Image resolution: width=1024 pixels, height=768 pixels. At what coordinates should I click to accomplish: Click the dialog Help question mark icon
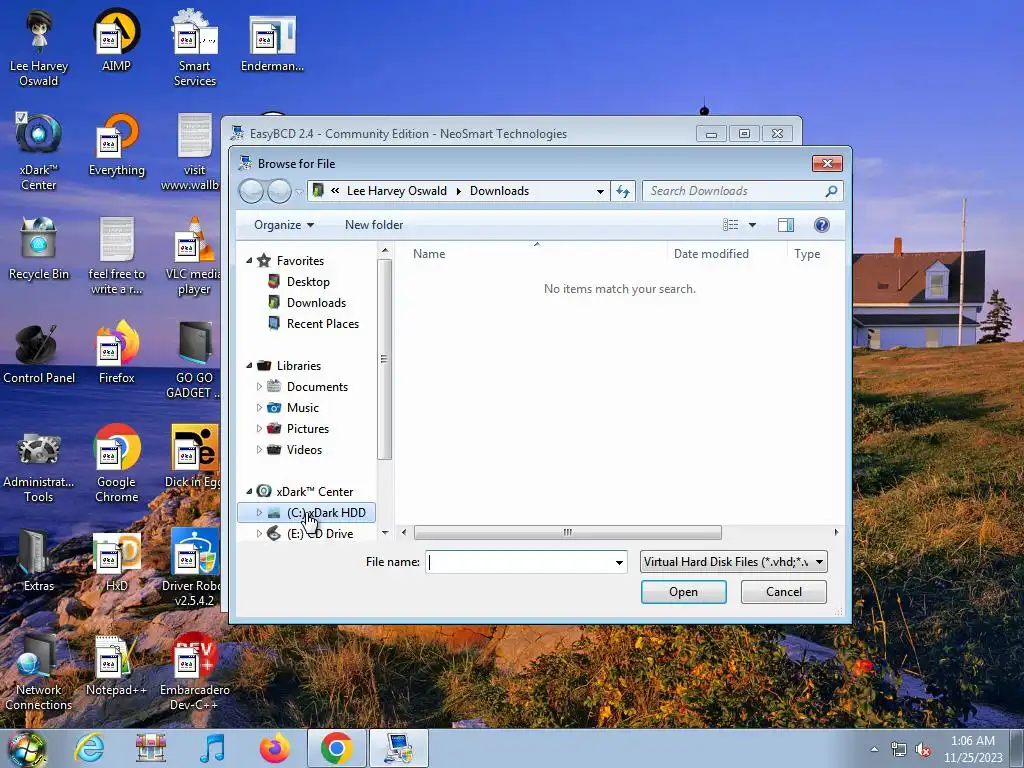(822, 225)
